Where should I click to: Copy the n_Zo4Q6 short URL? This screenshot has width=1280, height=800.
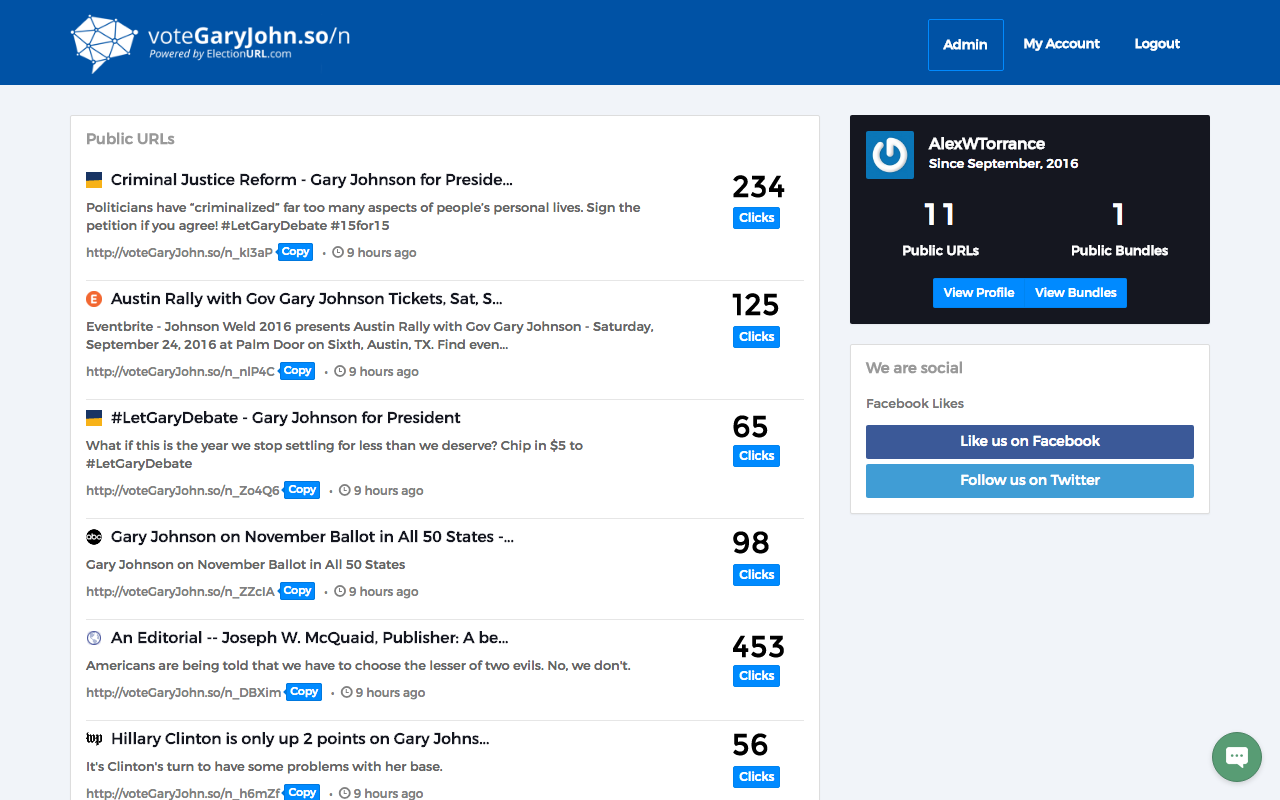[x=302, y=490]
